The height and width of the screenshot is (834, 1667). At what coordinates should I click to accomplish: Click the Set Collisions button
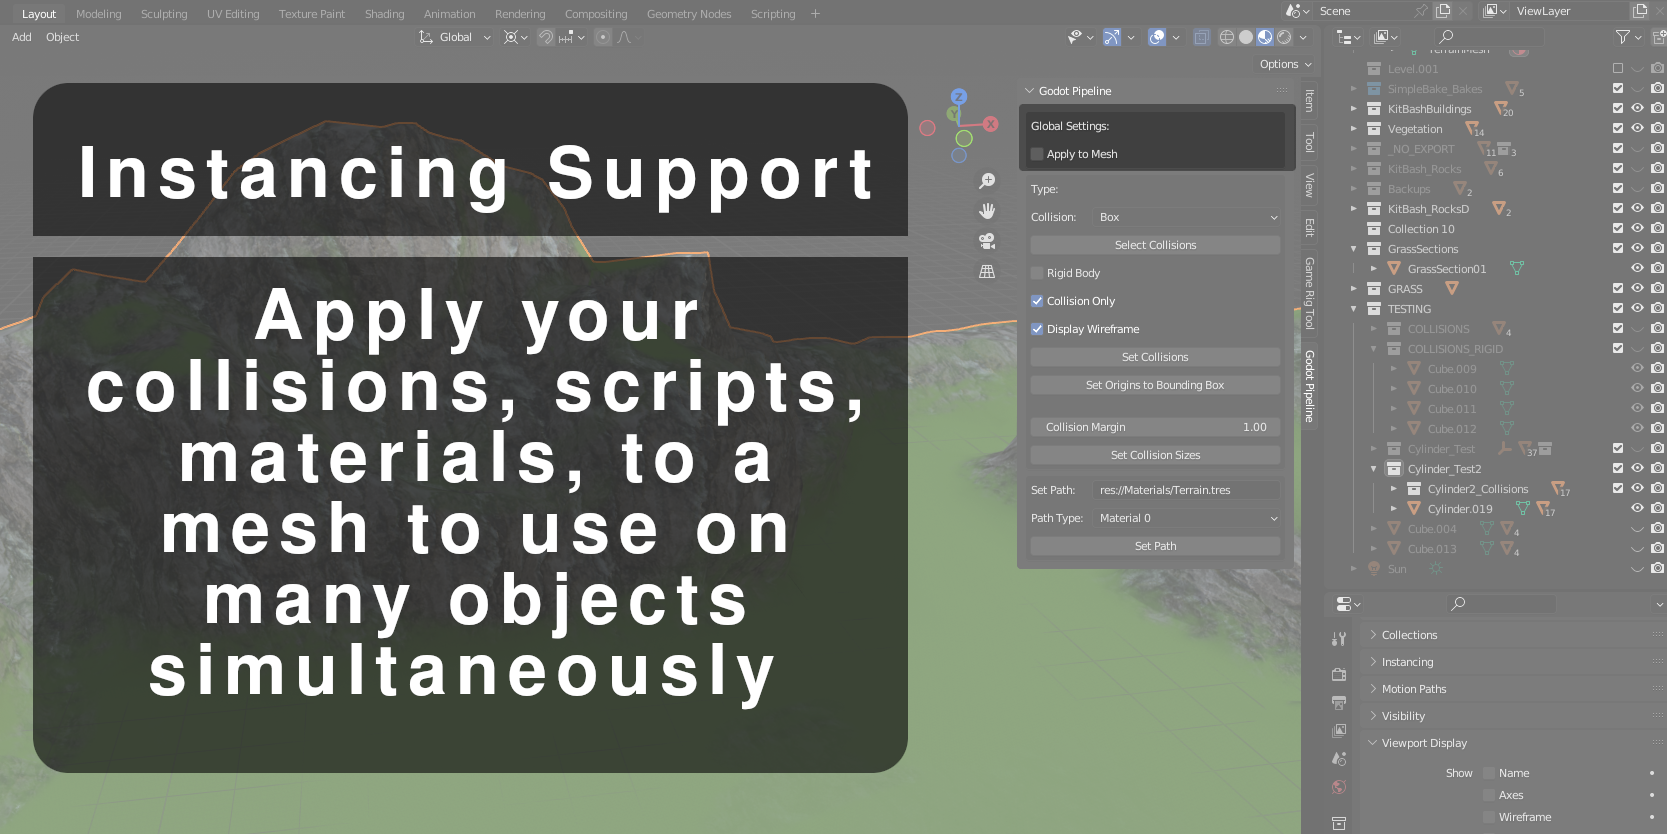click(x=1155, y=357)
